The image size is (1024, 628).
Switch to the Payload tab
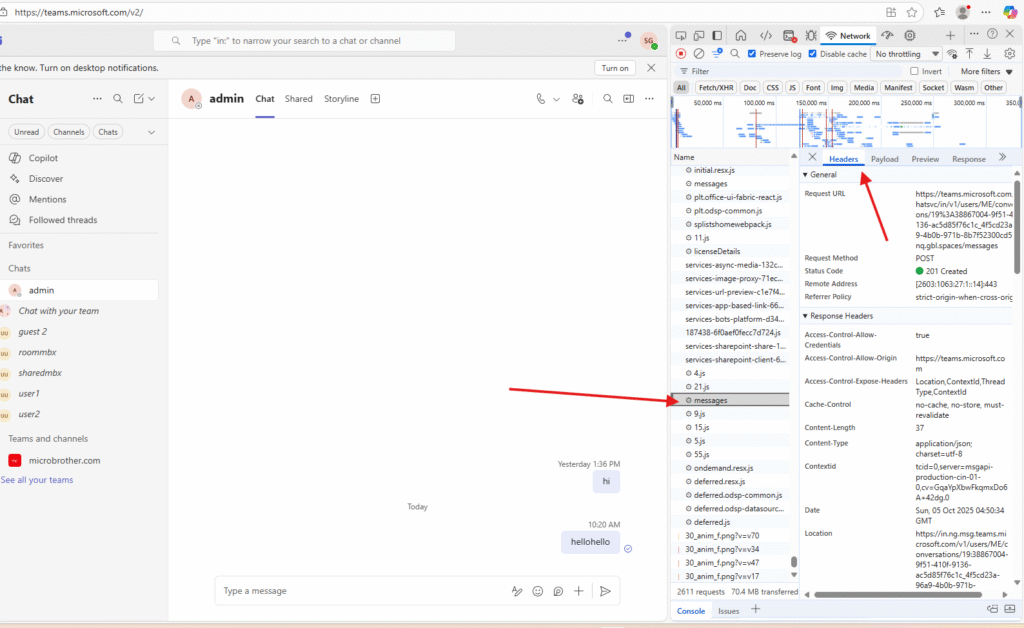[884, 159]
